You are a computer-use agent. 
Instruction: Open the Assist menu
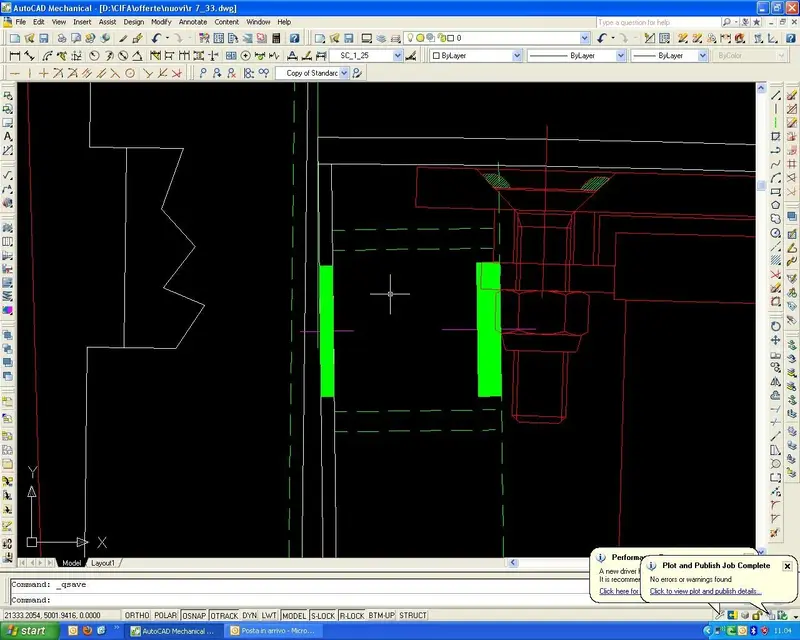point(107,22)
